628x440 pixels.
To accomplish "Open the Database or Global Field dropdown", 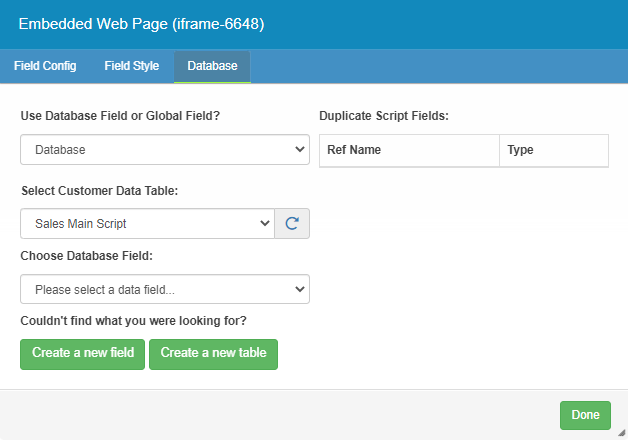I will 165,150.
